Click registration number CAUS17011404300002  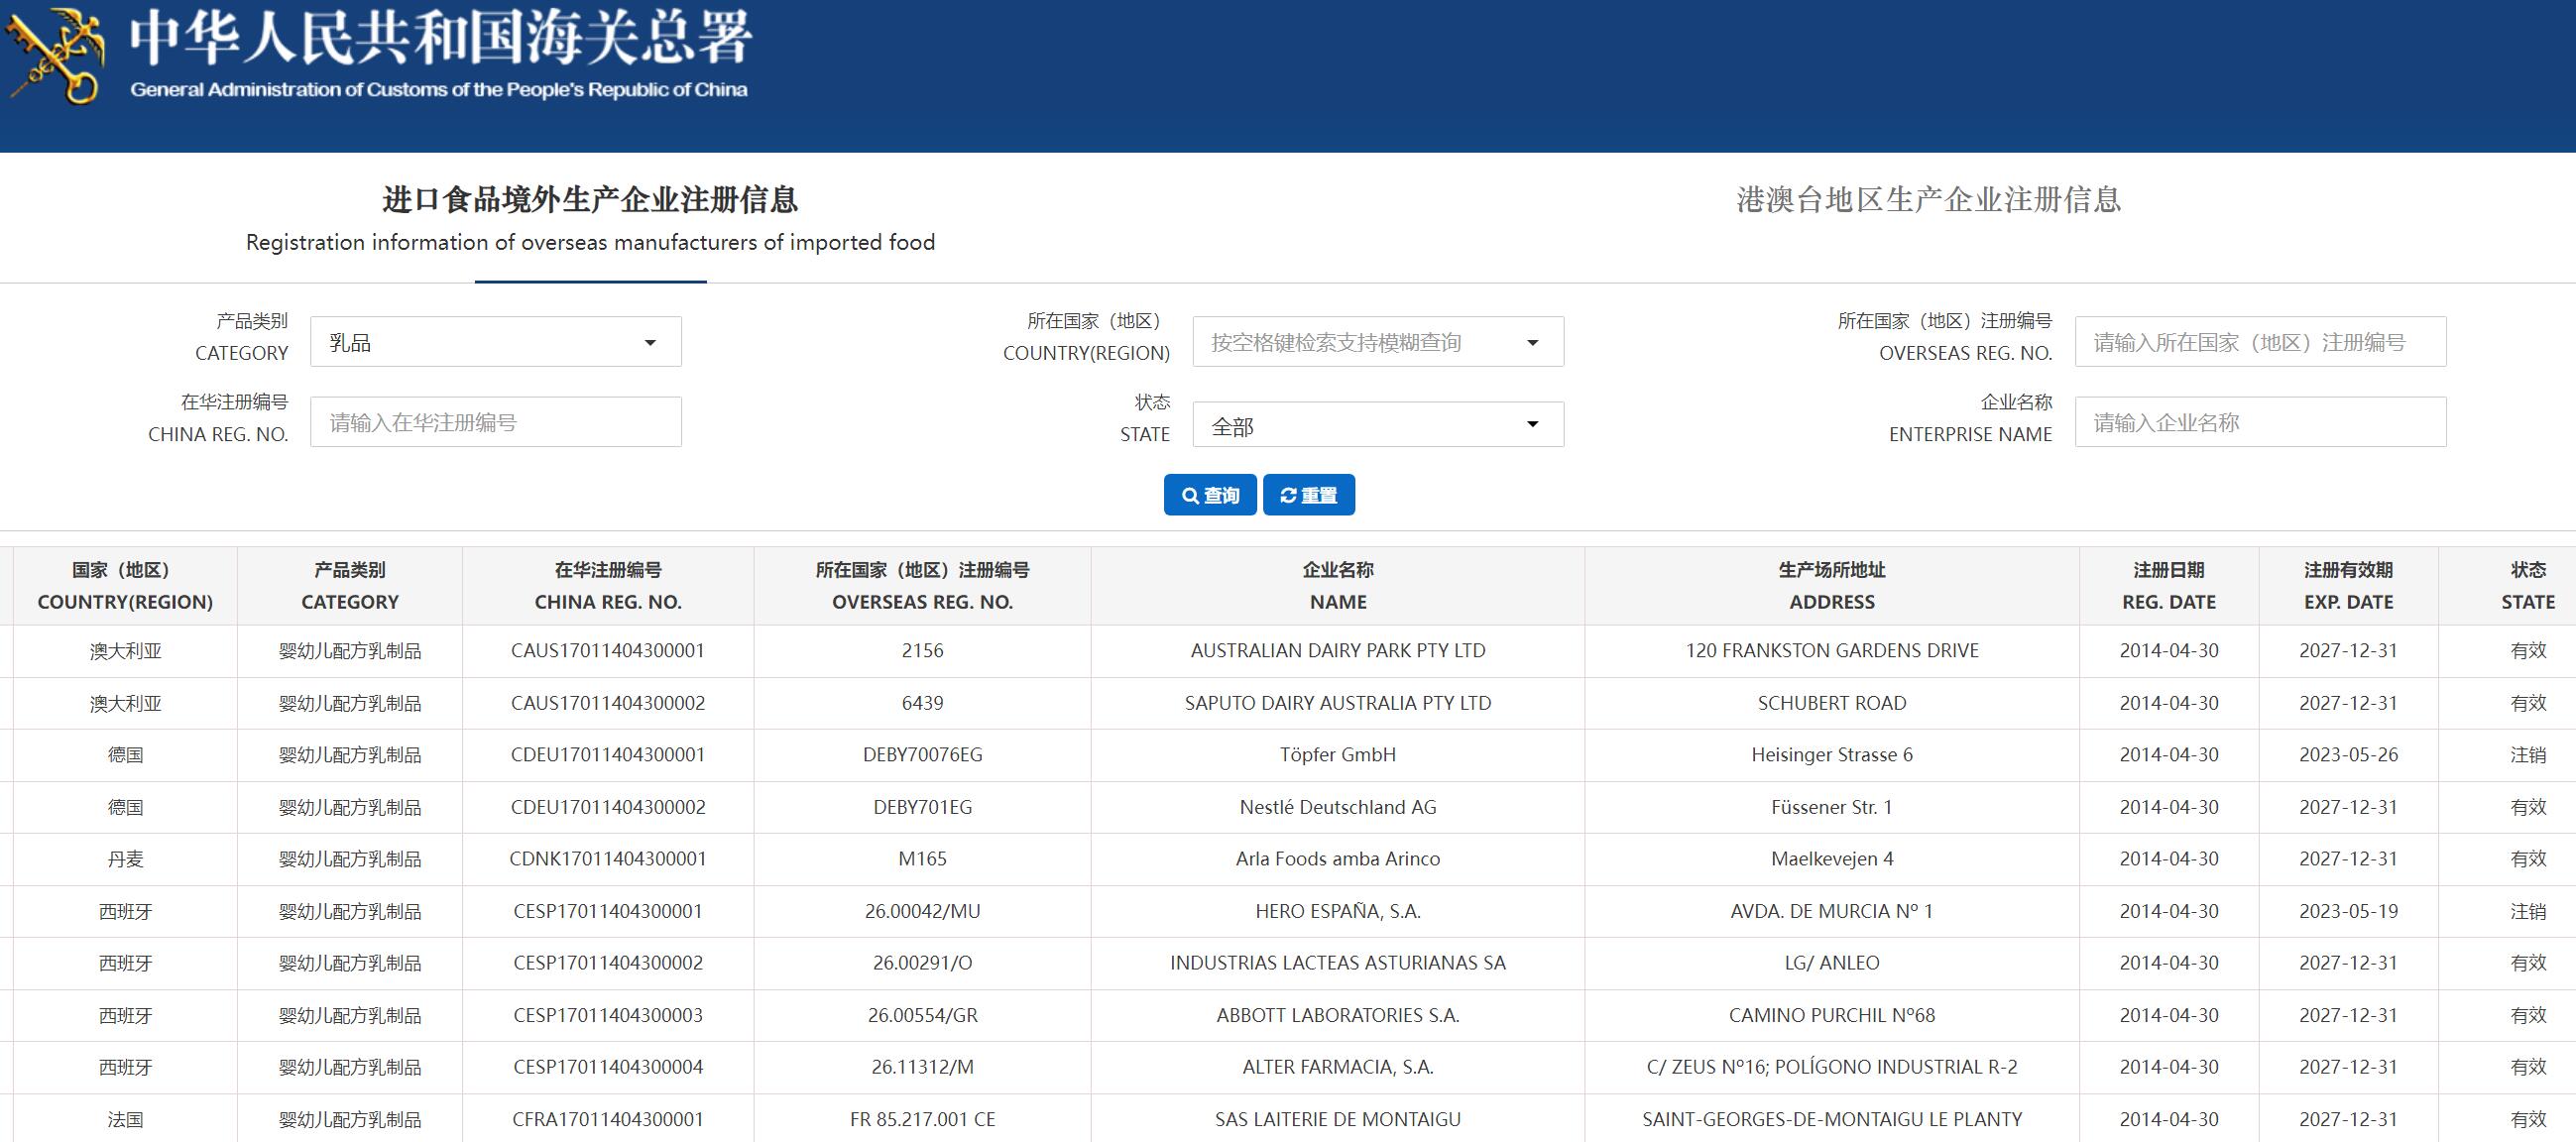click(x=608, y=703)
